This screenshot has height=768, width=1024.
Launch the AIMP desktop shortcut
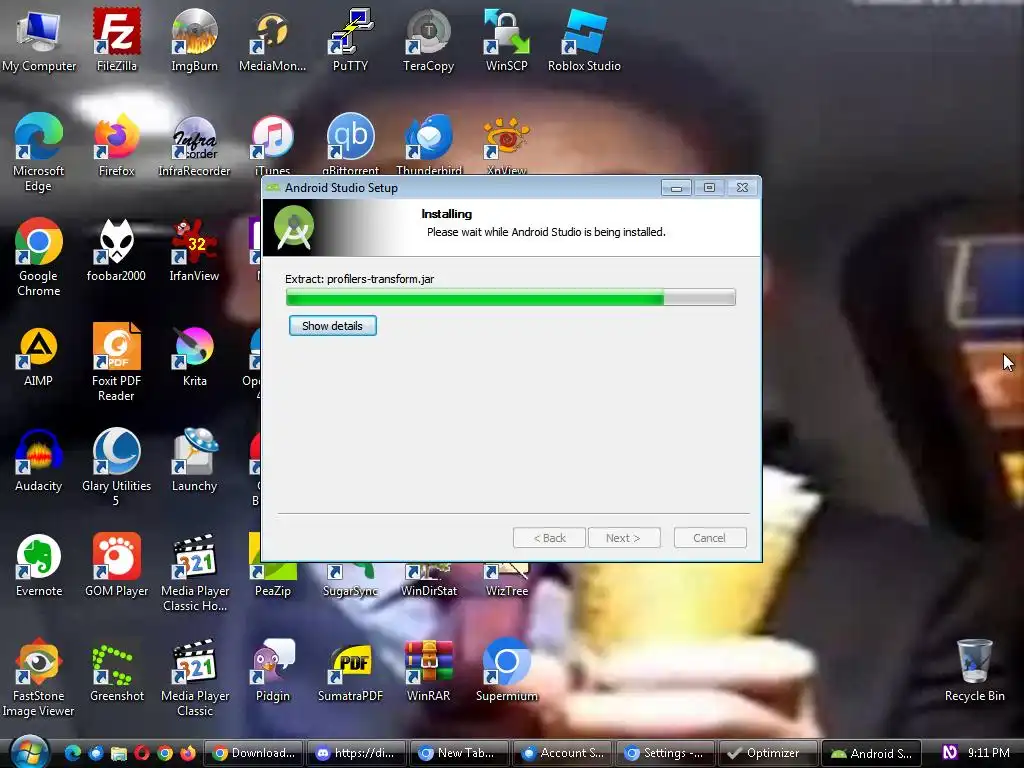39,355
